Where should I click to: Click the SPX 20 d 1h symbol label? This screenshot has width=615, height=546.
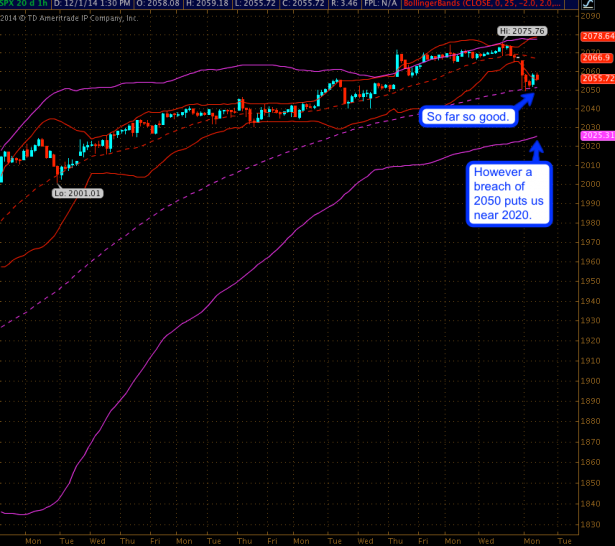22,5
